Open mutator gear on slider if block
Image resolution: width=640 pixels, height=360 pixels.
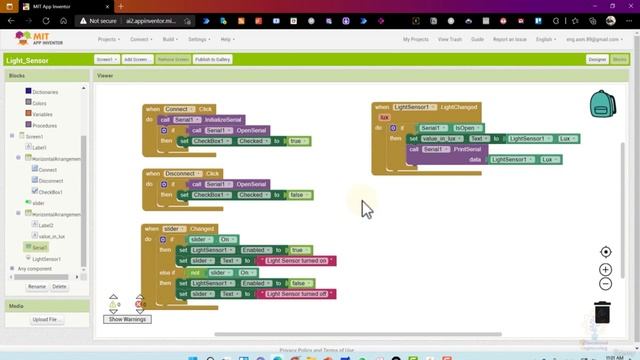tap(162, 239)
